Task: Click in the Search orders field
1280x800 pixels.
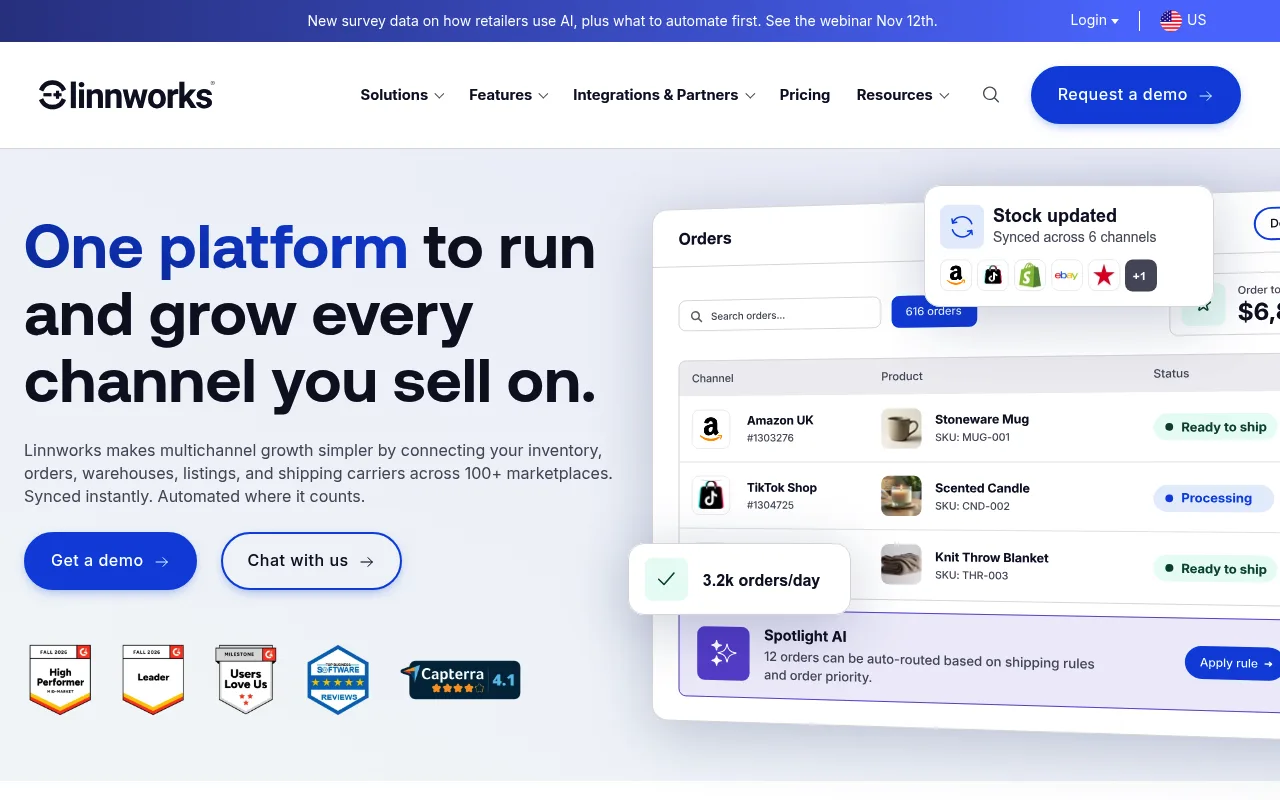Action: pos(780,314)
